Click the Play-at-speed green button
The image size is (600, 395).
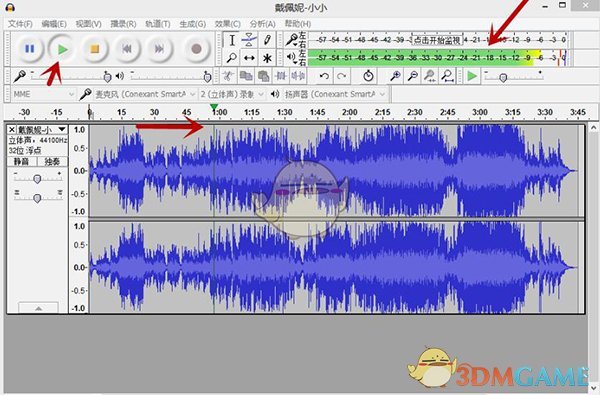coord(472,76)
